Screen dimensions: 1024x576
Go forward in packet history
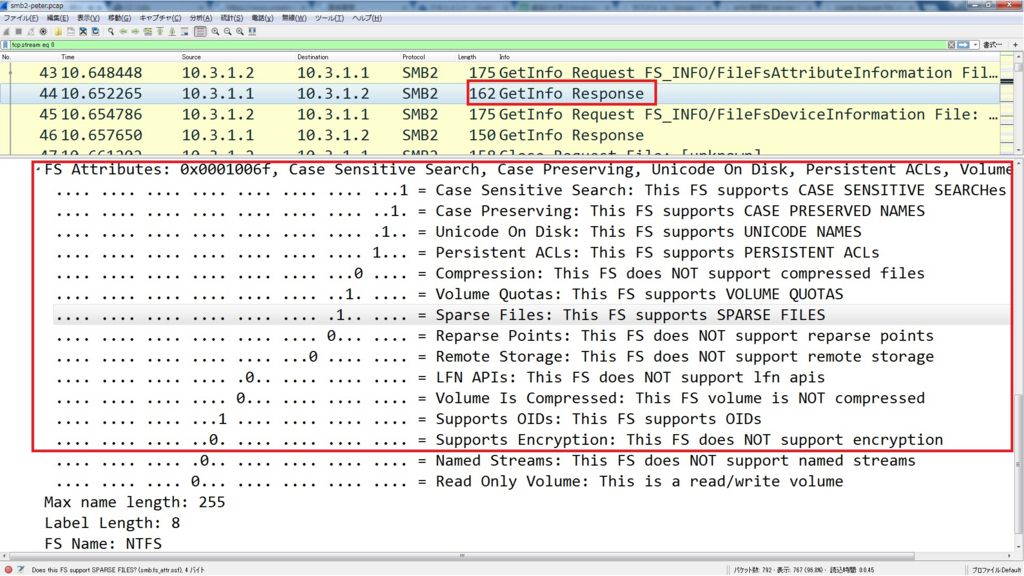[135, 31]
